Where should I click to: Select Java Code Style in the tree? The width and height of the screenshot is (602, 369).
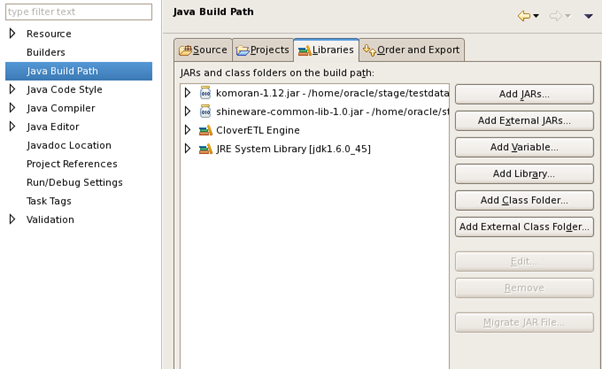click(64, 89)
